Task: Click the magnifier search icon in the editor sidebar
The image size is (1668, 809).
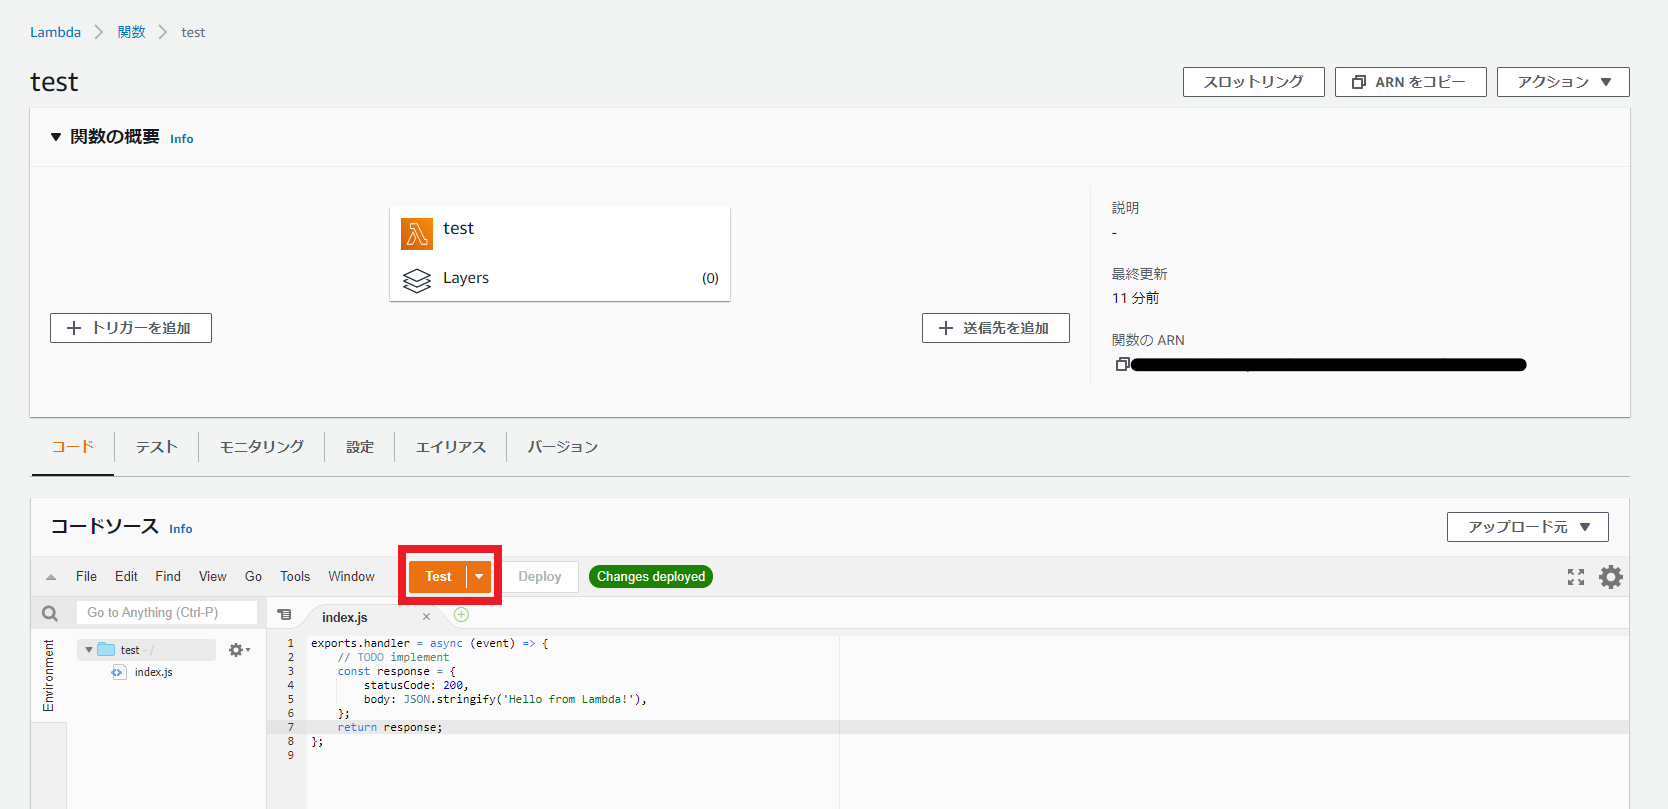Action: pyautogui.click(x=49, y=613)
